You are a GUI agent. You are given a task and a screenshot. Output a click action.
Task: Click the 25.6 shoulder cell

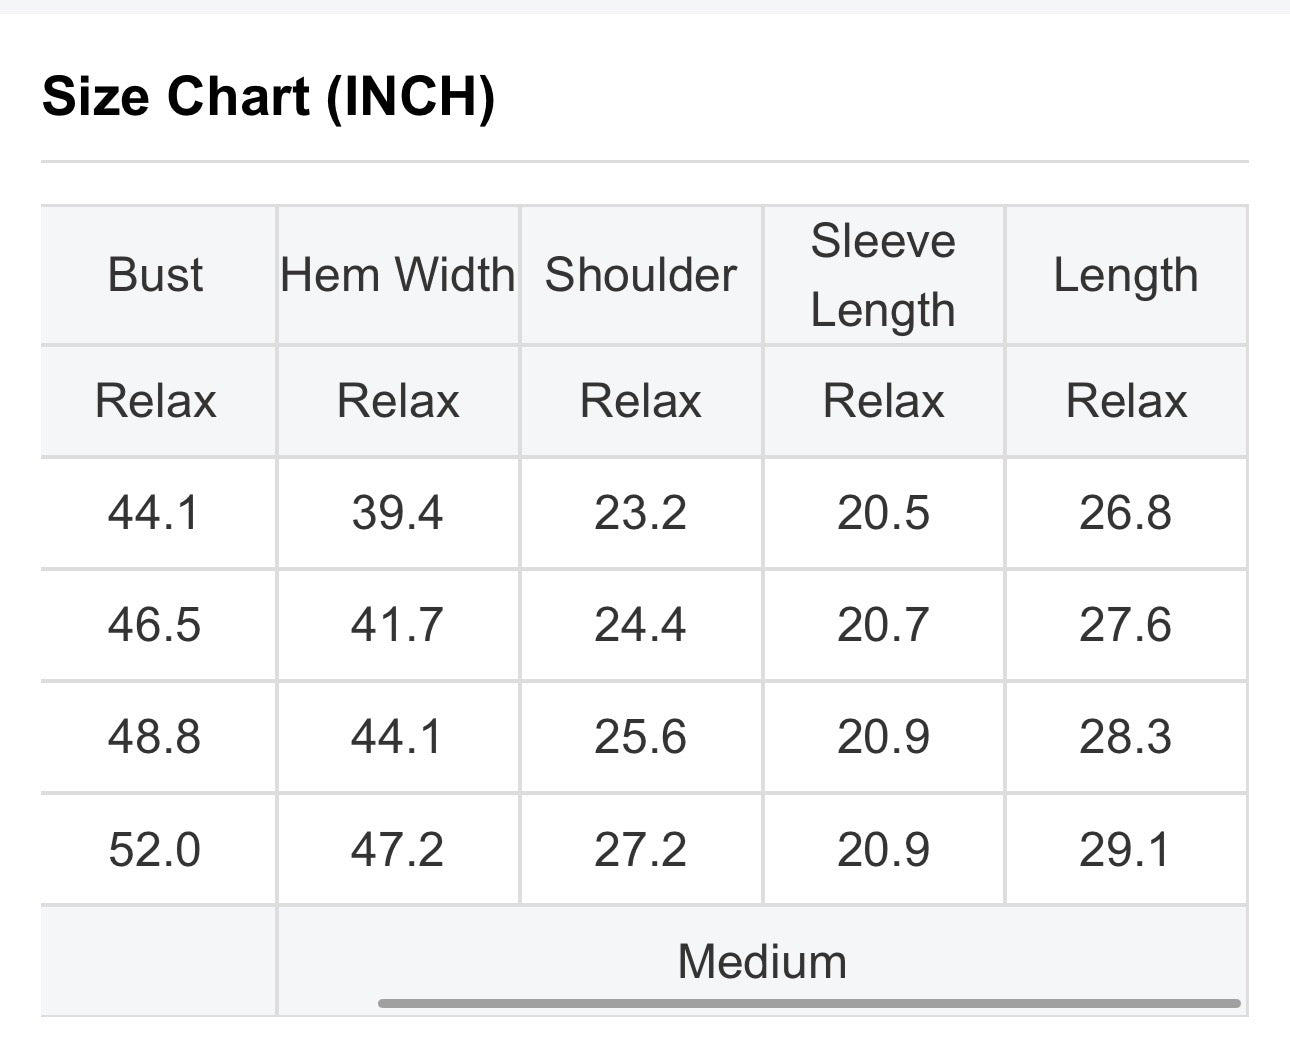641,738
